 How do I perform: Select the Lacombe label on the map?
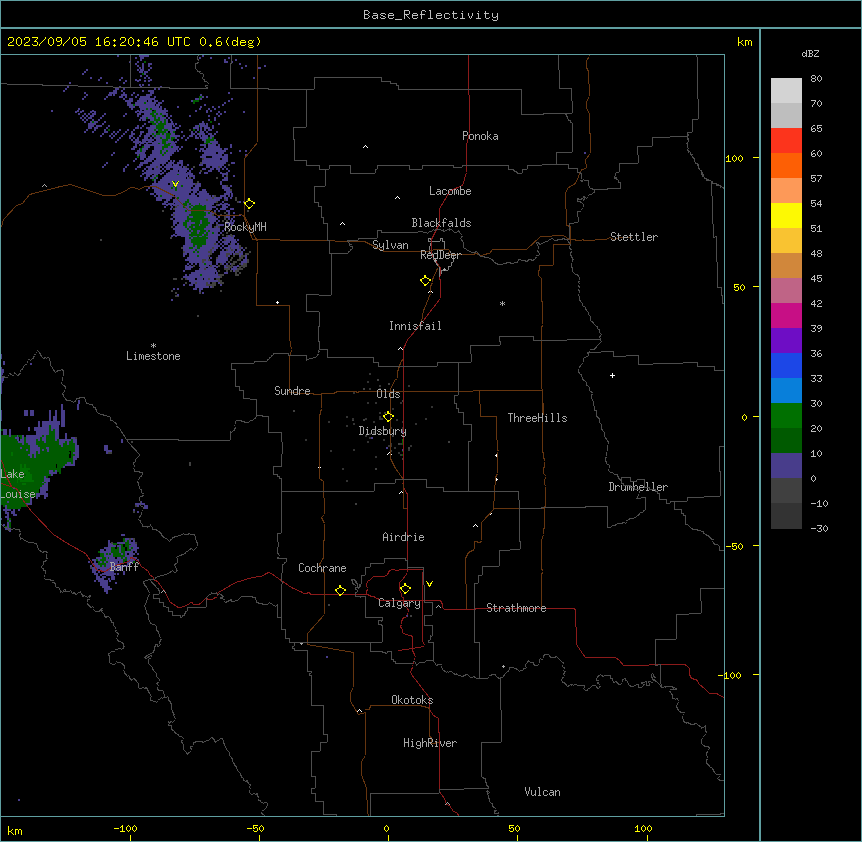450,191
